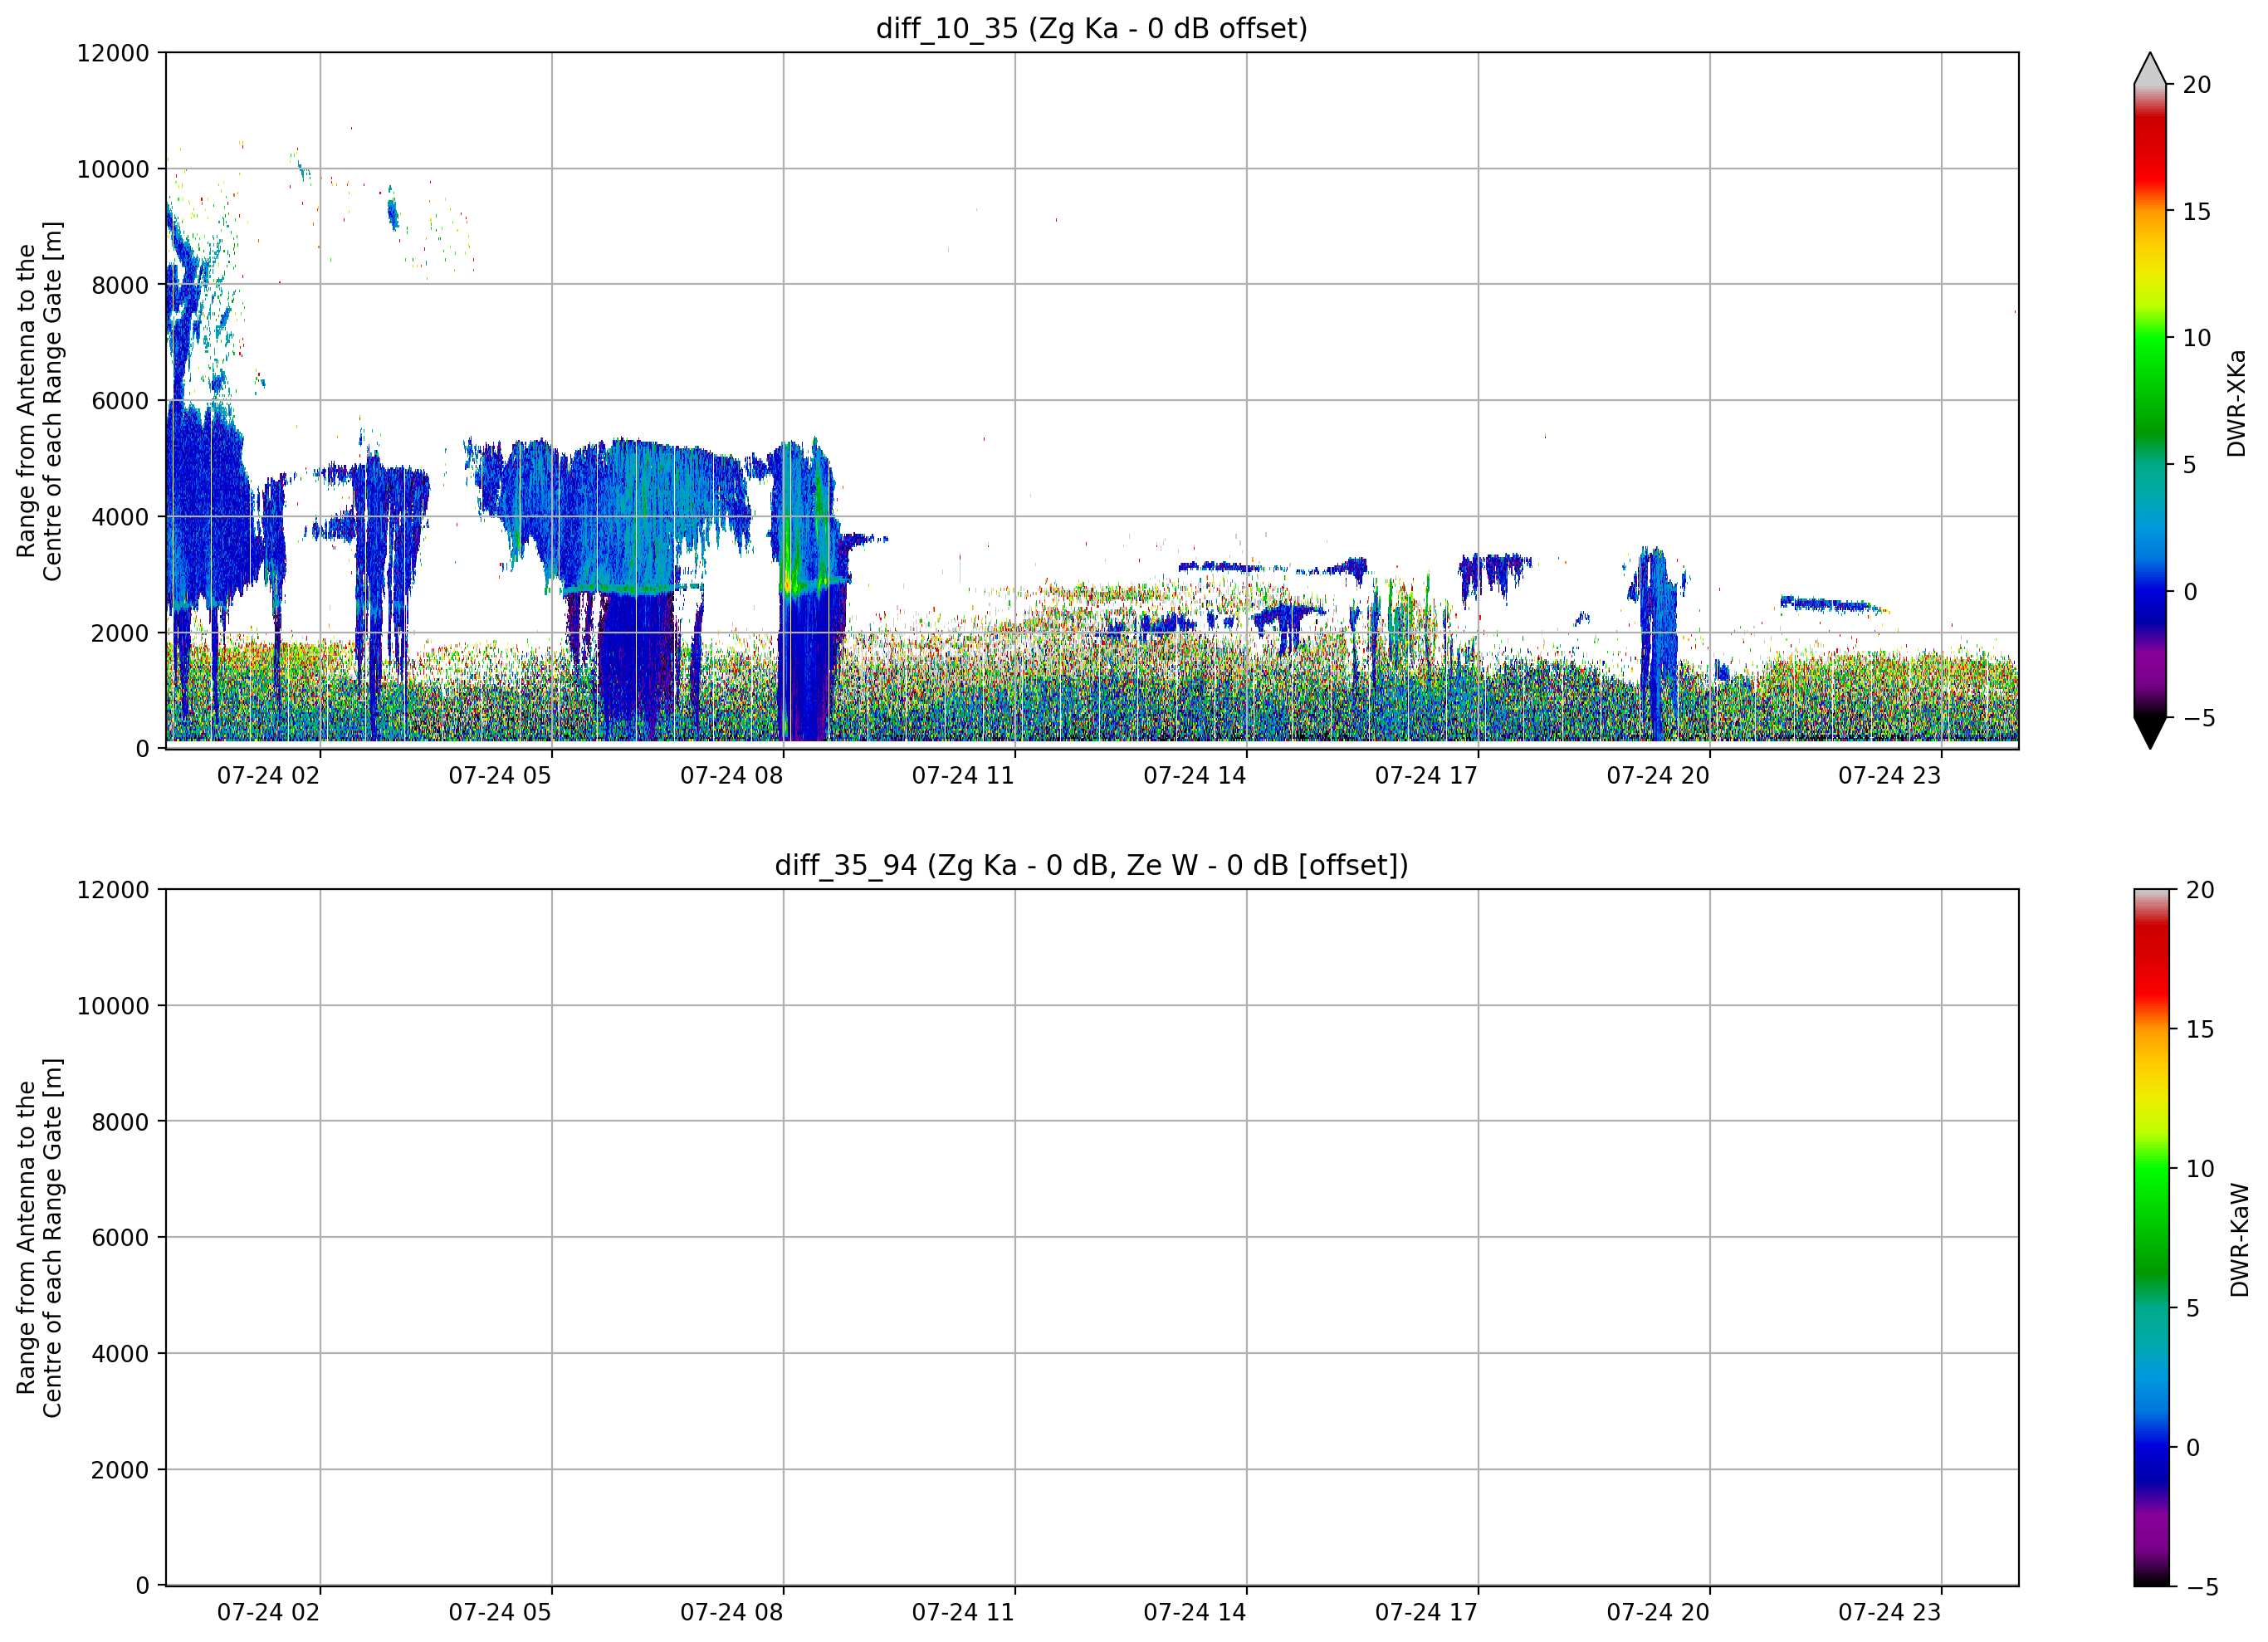Click the diff_35_94 plot title
2268x1642 pixels.
tap(1091, 864)
